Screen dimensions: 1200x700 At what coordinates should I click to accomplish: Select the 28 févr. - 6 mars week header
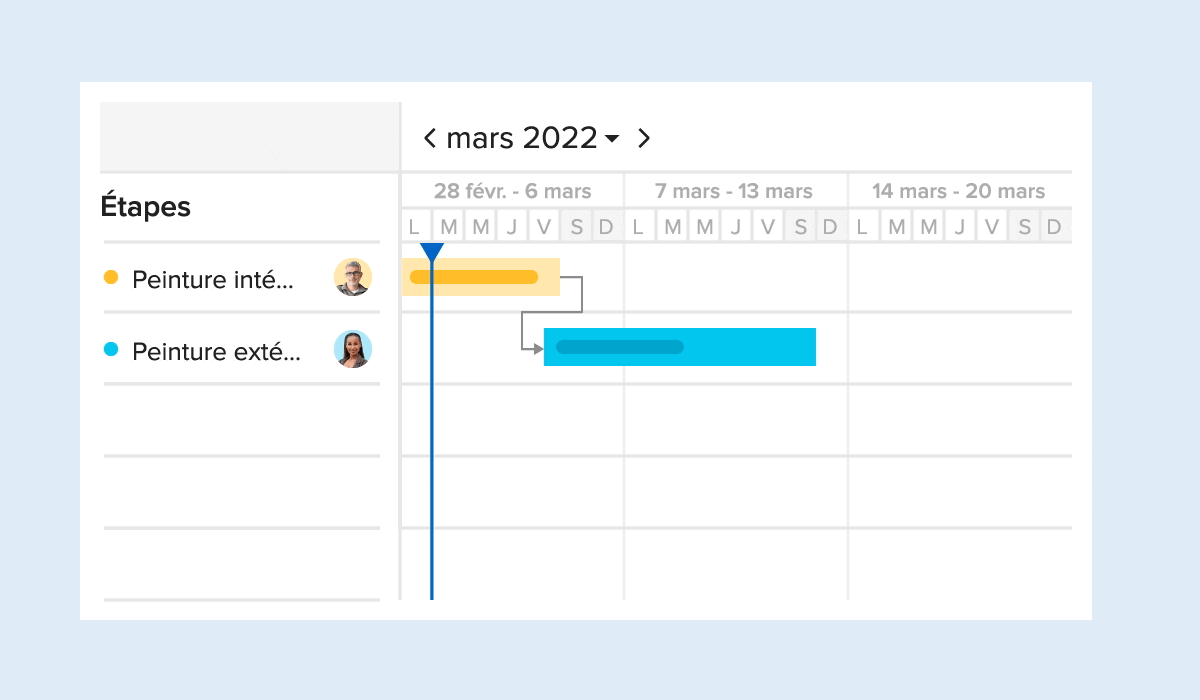point(512,191)
